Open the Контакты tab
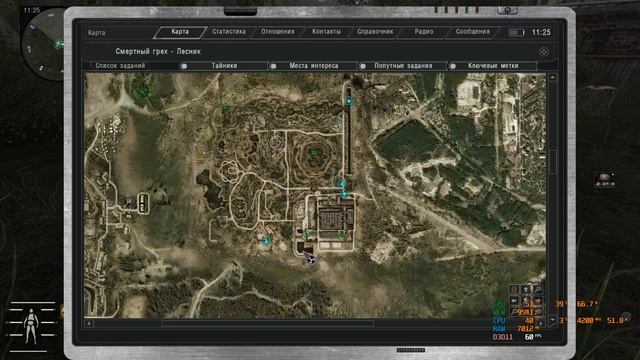Image resolution: width=640 pixels, height=360 pixels. (326, 32)
